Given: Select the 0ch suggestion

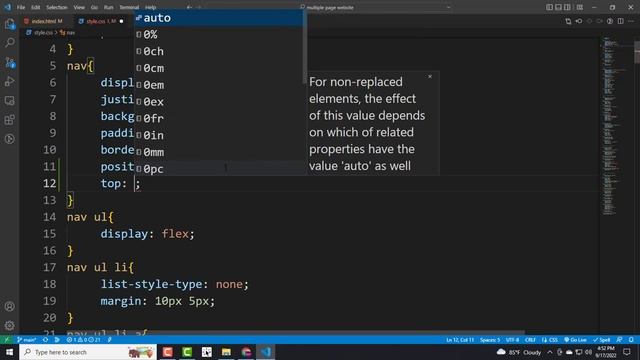Looking at the screenshot, I should pos(219,51).
